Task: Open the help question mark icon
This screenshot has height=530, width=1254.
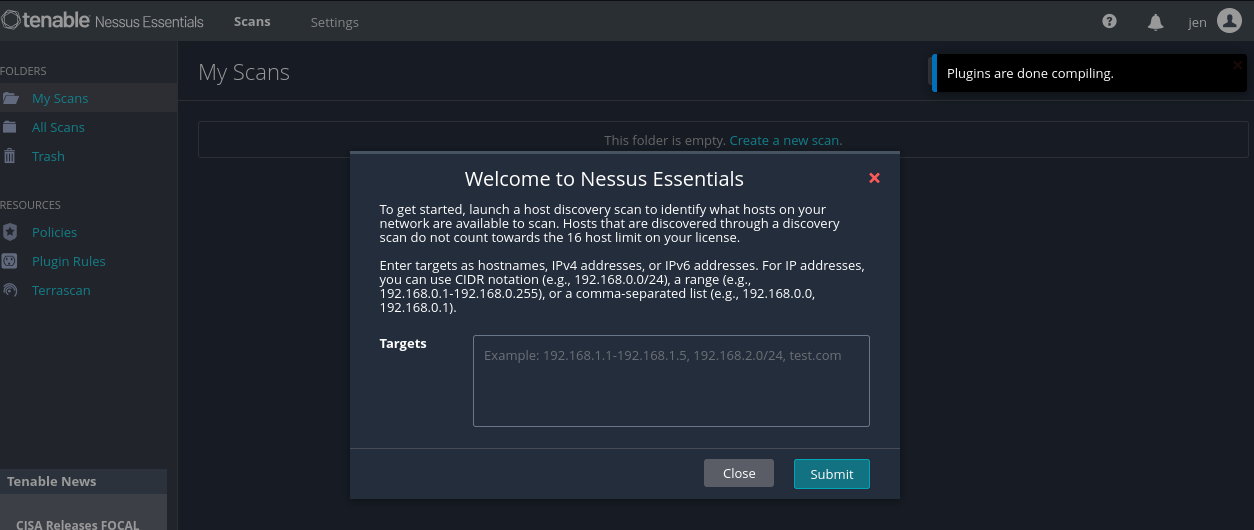Action: point(1109,21)
